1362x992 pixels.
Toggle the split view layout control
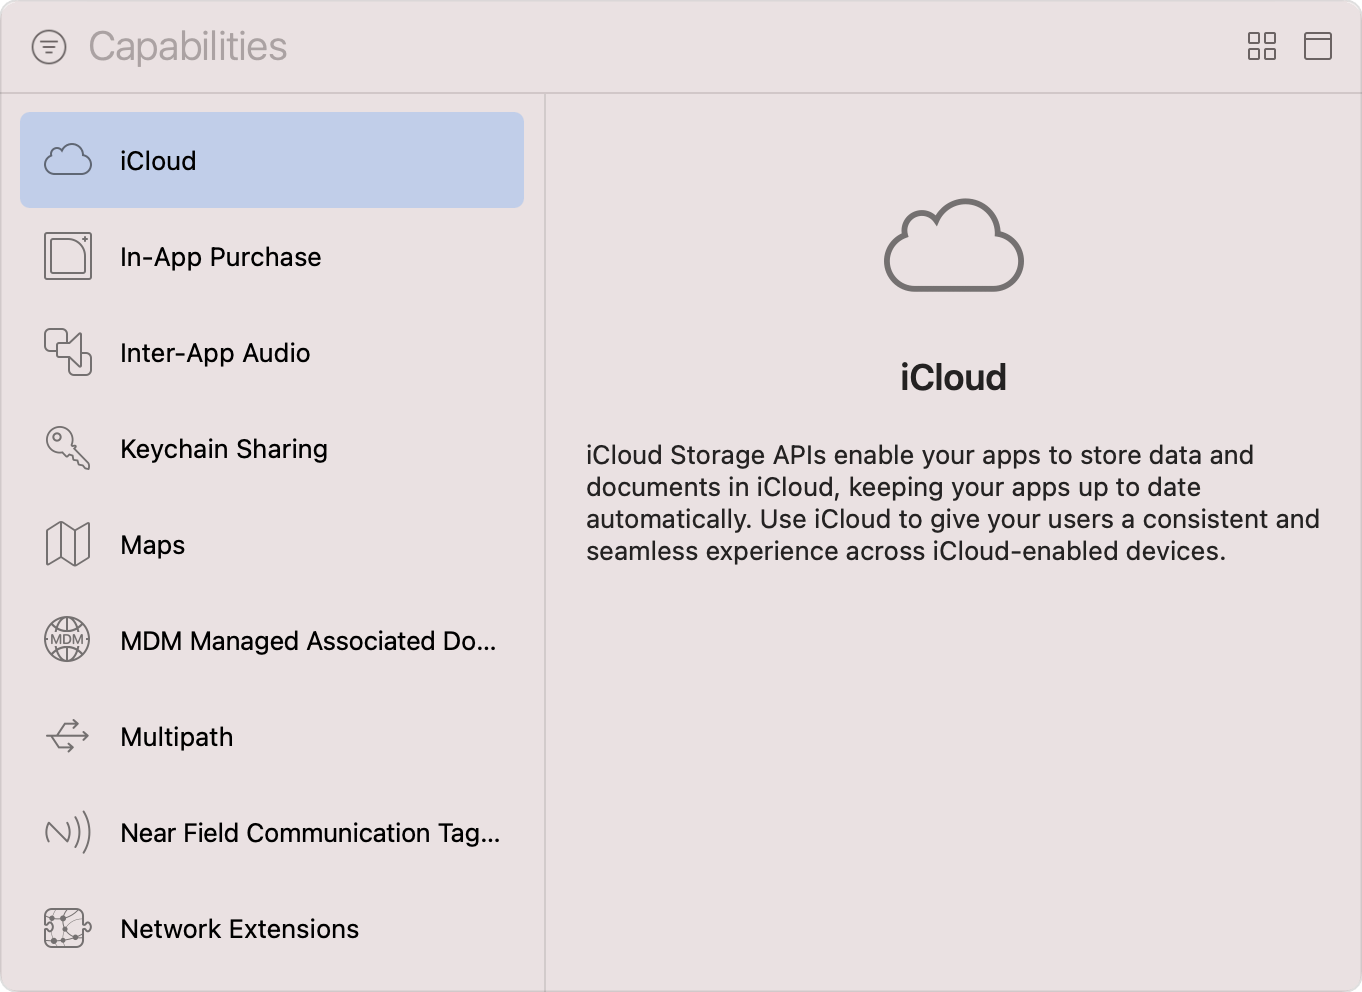click(1318, 46)
